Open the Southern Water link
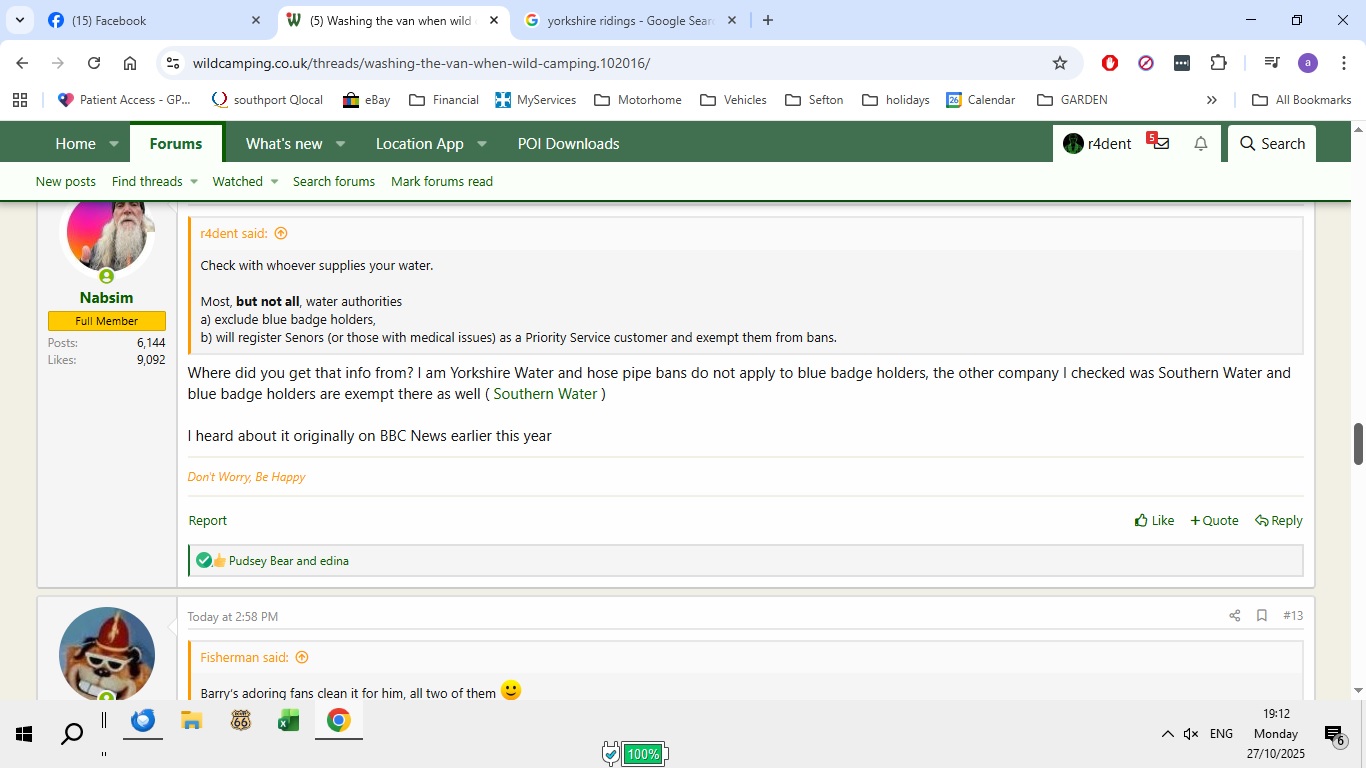Viewport: 1366px width, 768px height. point(545,394)
